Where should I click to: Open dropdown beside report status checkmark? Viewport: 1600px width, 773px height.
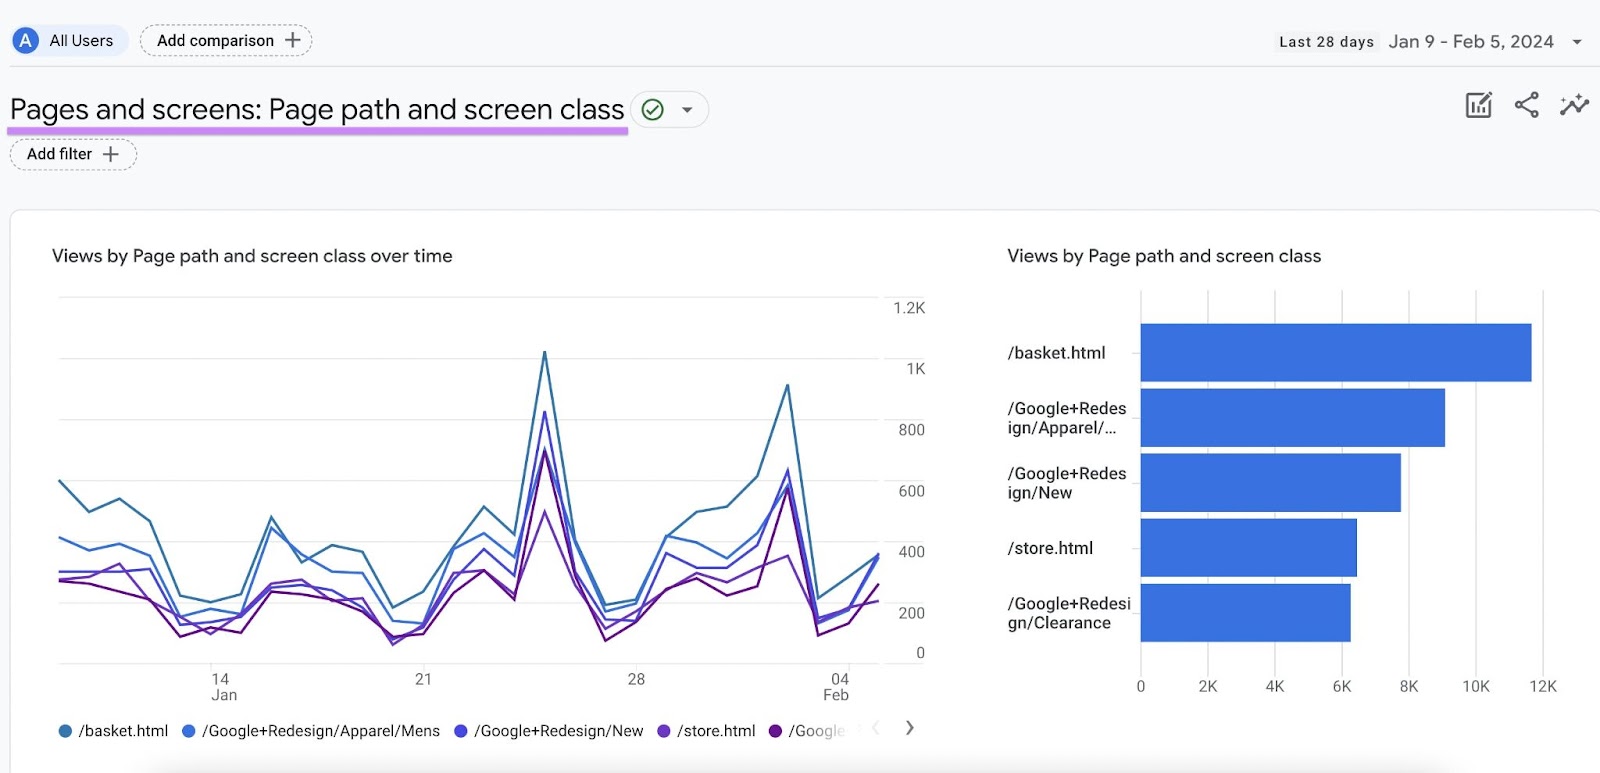pyautogui.click(x=687, y=110)
